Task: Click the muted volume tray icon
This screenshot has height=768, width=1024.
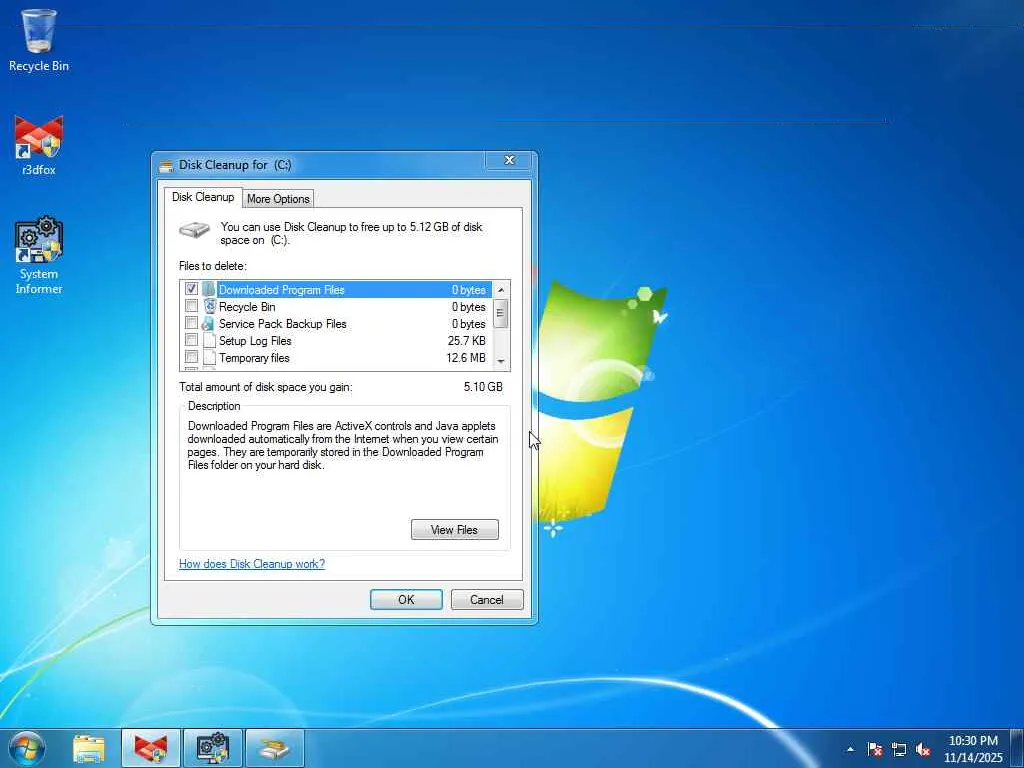Action: 923,749
